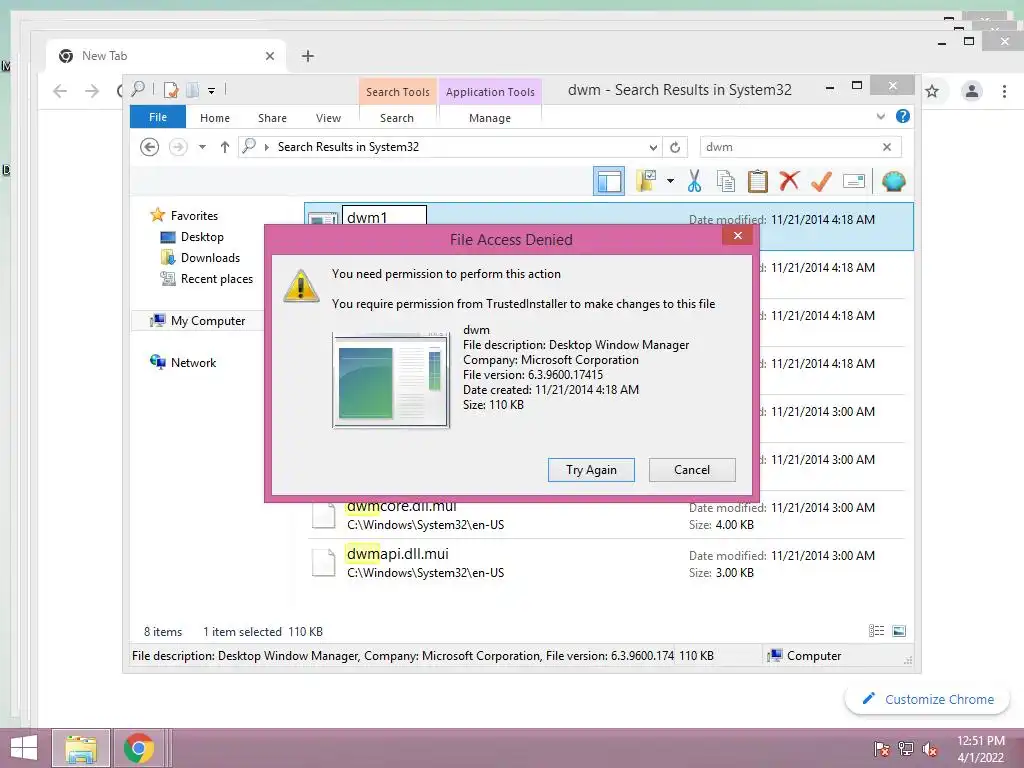
Task: Click Try Again in the dialog
Action: [x=591, y=470]
